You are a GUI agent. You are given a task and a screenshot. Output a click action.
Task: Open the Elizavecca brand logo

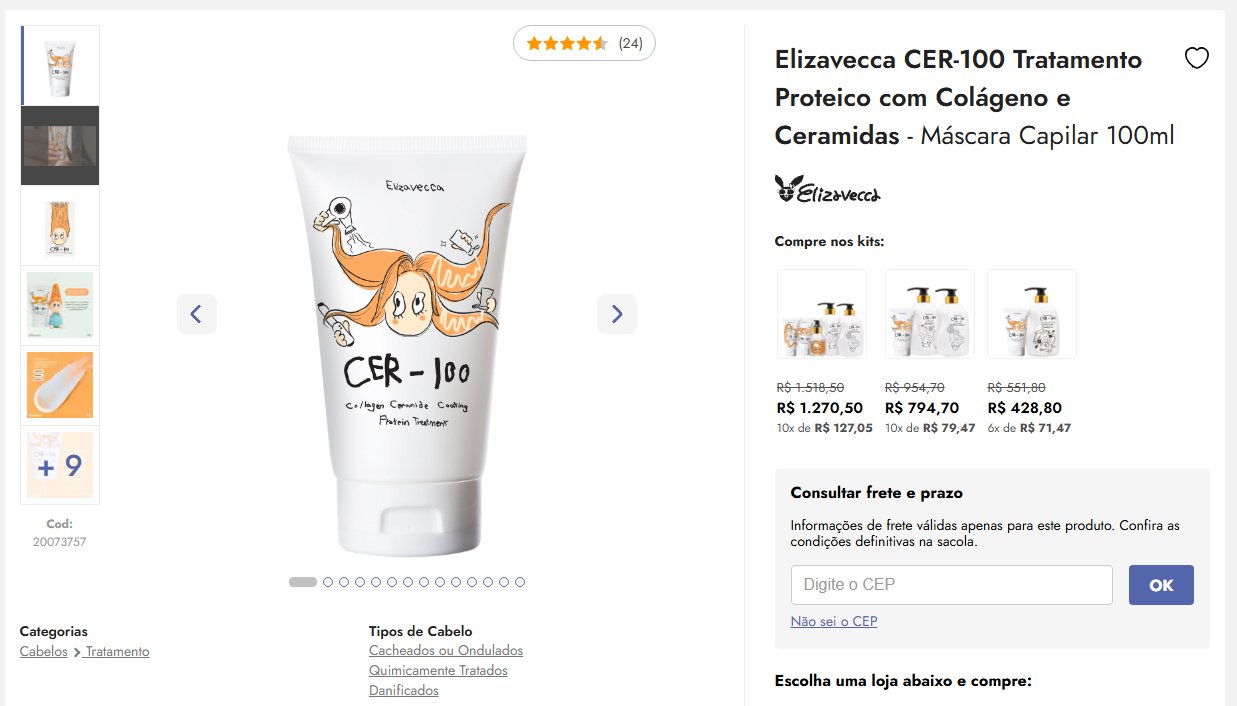(827, 189)
